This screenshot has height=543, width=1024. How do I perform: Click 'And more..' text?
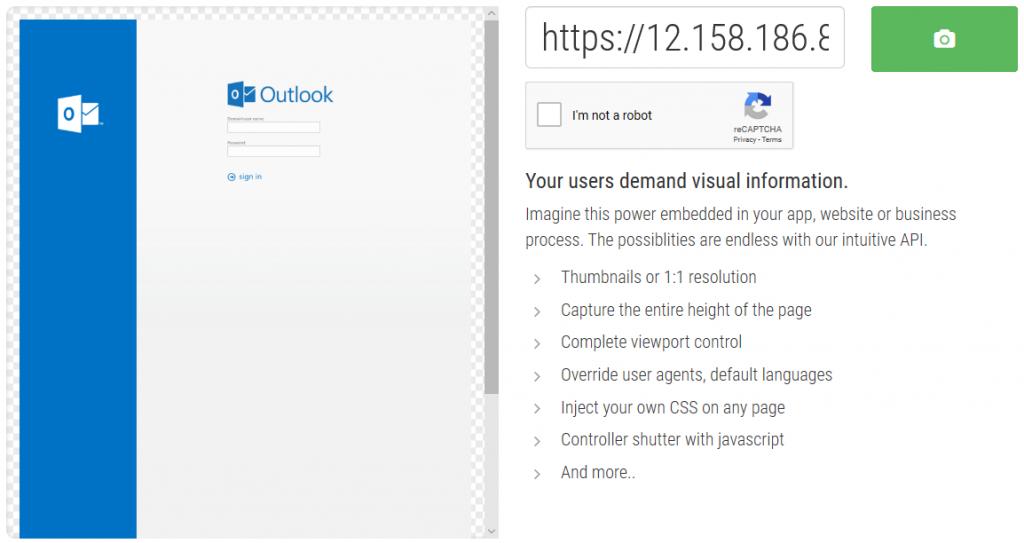598,472
